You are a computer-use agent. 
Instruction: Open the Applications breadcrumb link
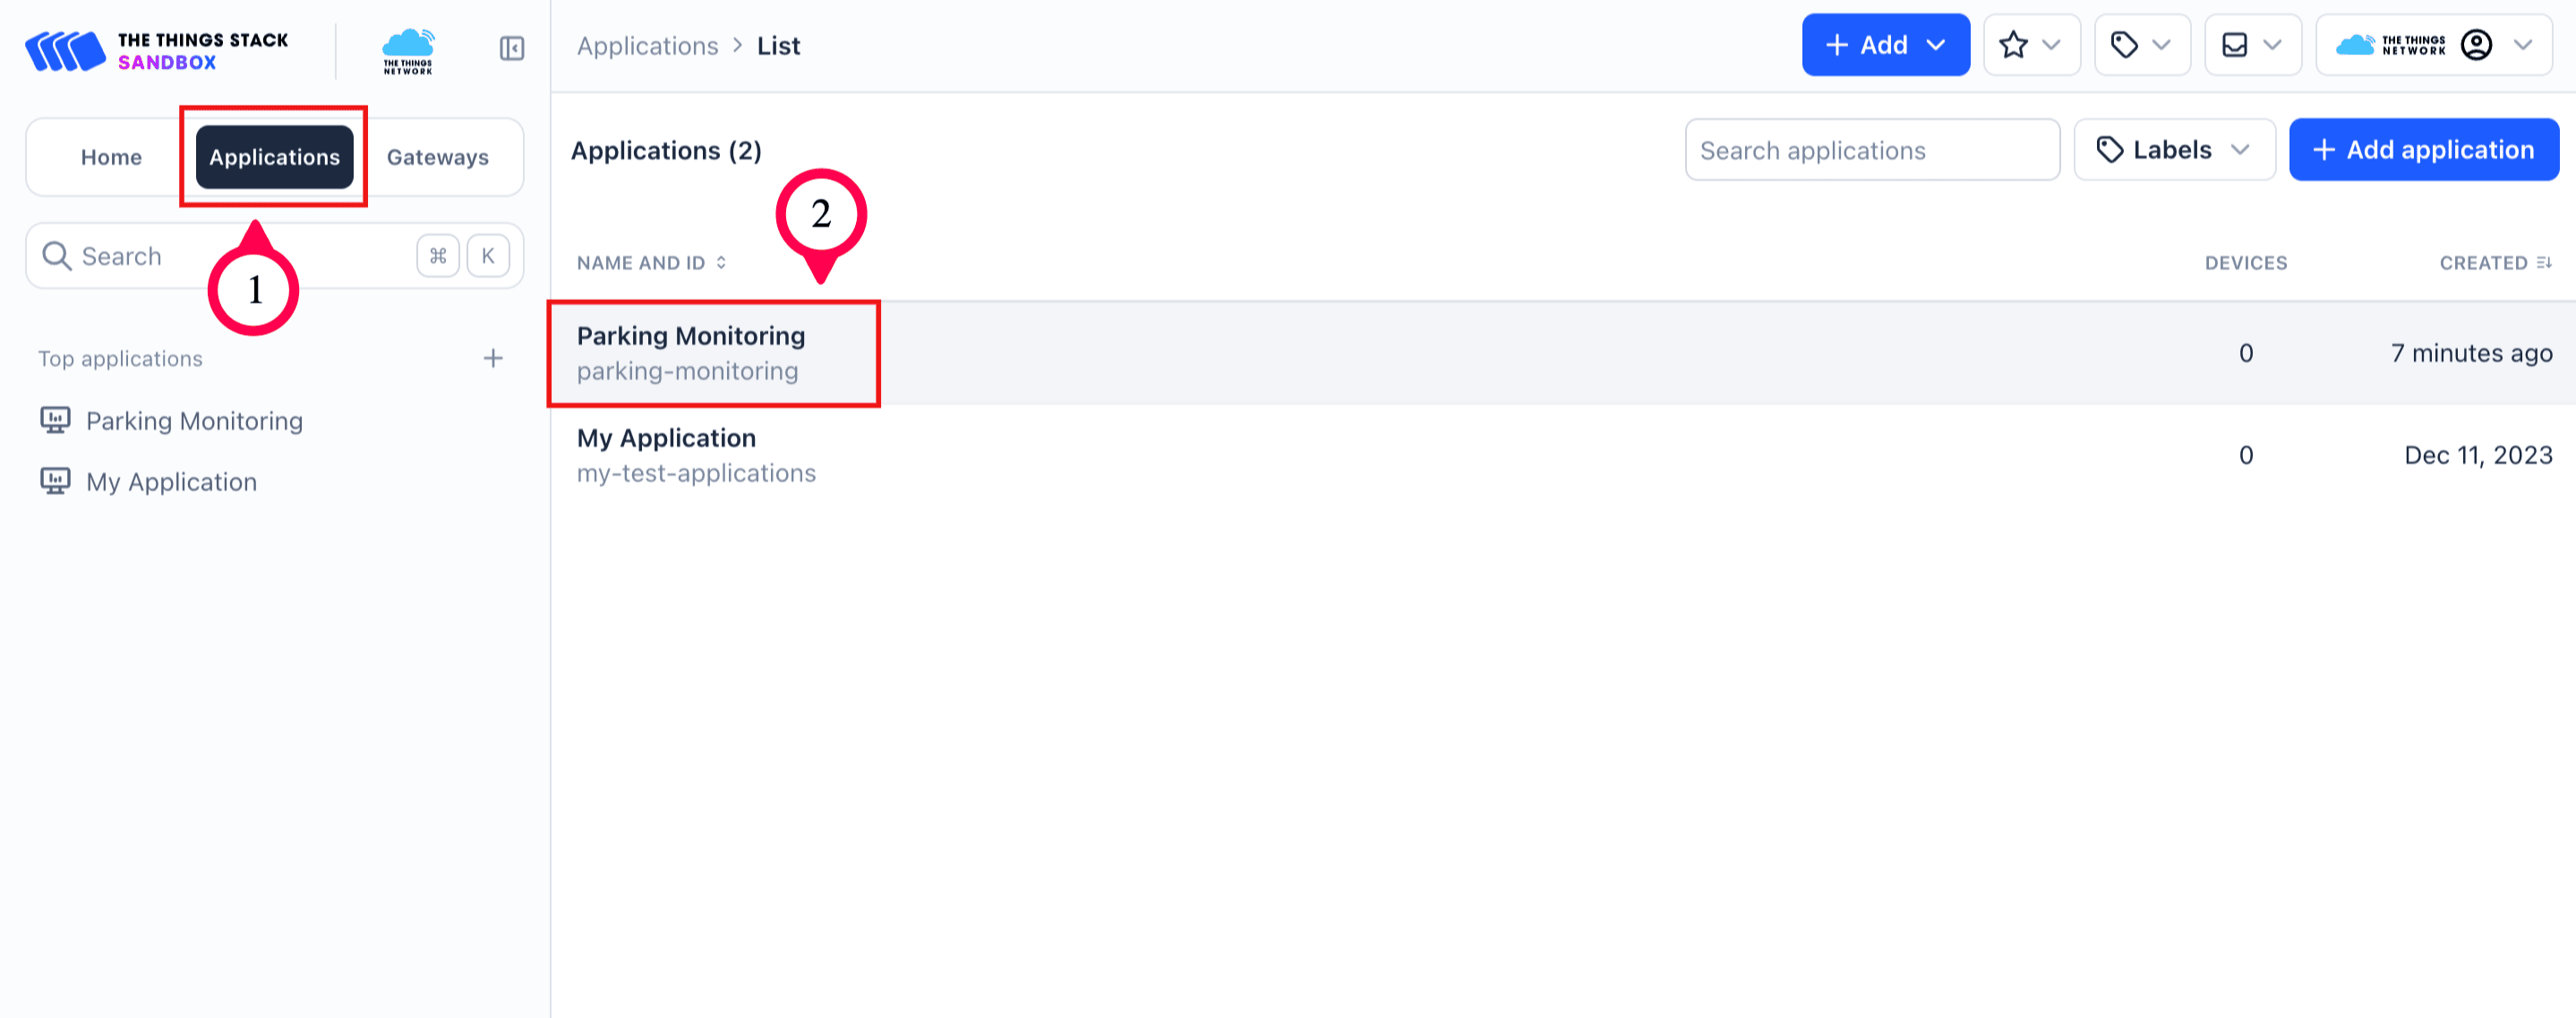646,45
